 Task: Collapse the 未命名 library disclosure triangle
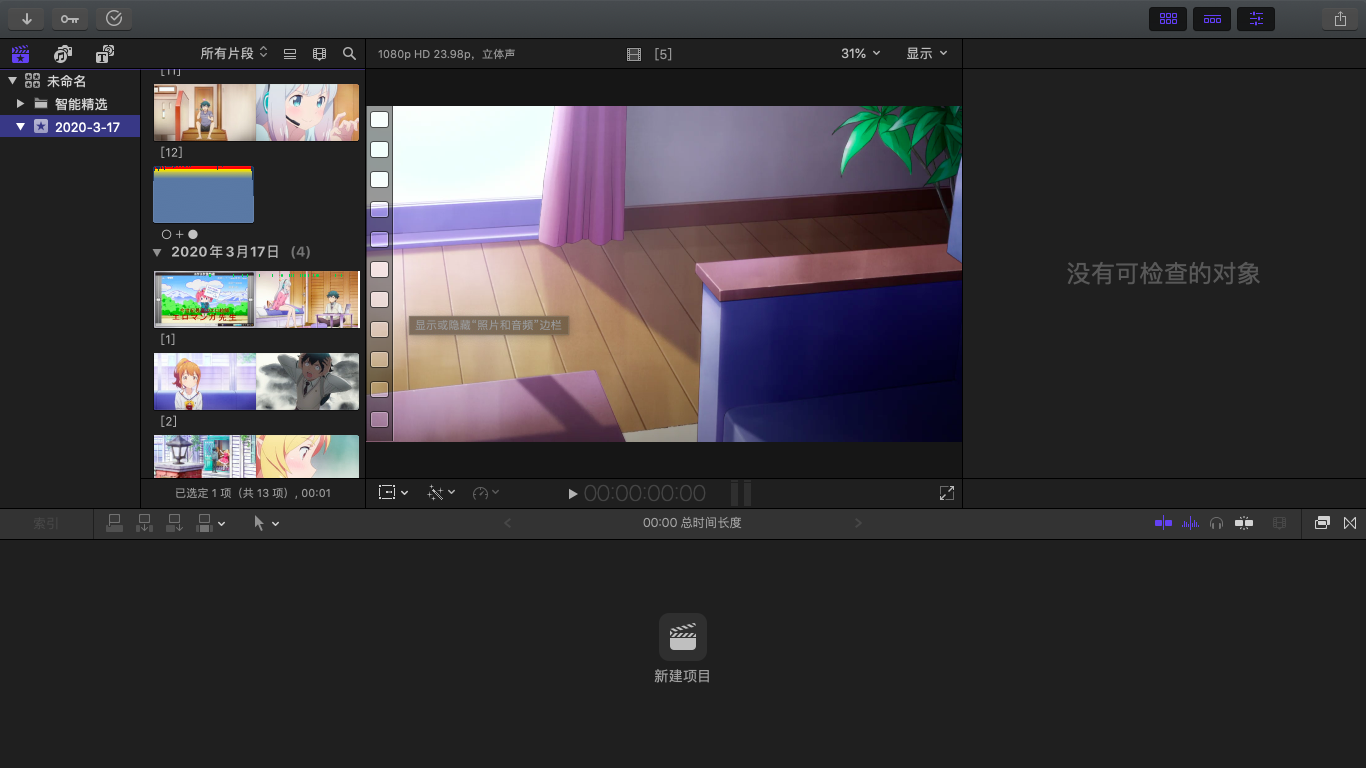coord(12,81)
